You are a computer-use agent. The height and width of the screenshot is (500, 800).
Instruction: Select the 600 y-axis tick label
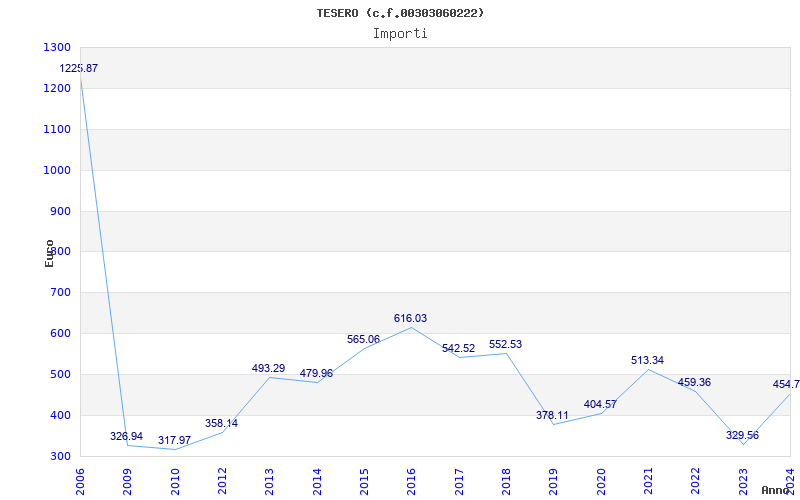[60, 334]
